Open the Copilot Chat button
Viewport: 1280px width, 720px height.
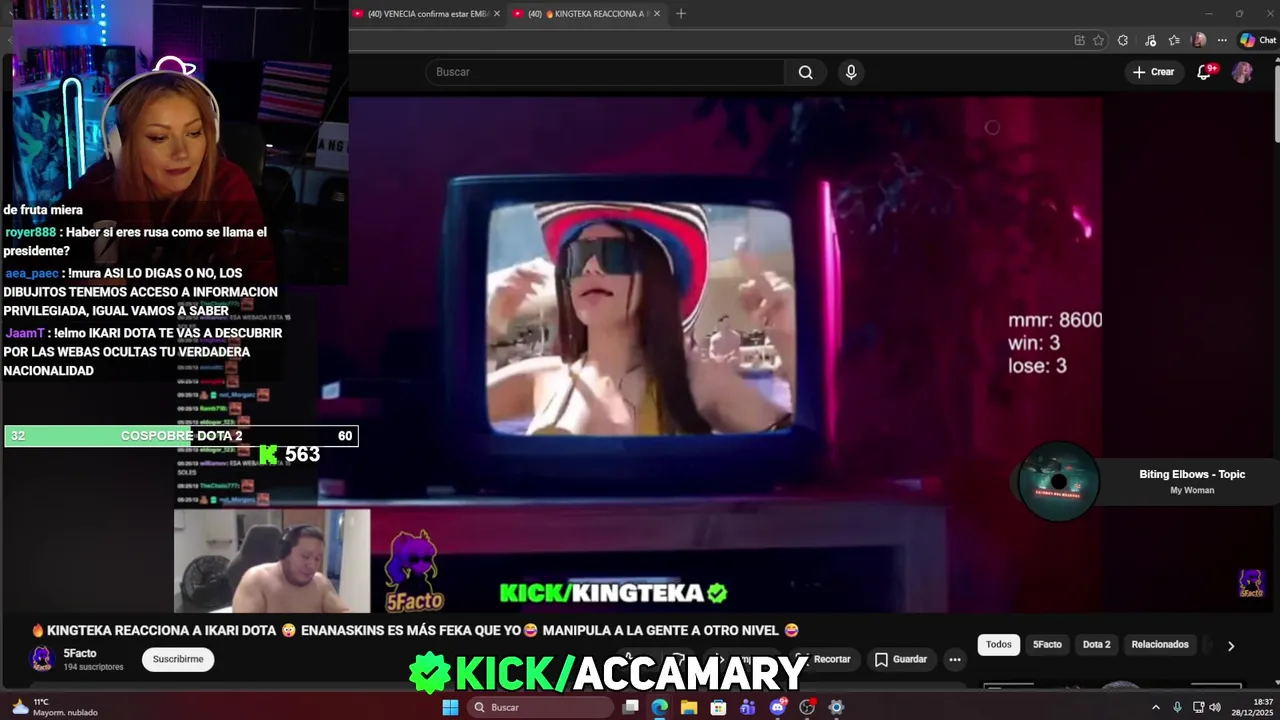coord(1258,40)
